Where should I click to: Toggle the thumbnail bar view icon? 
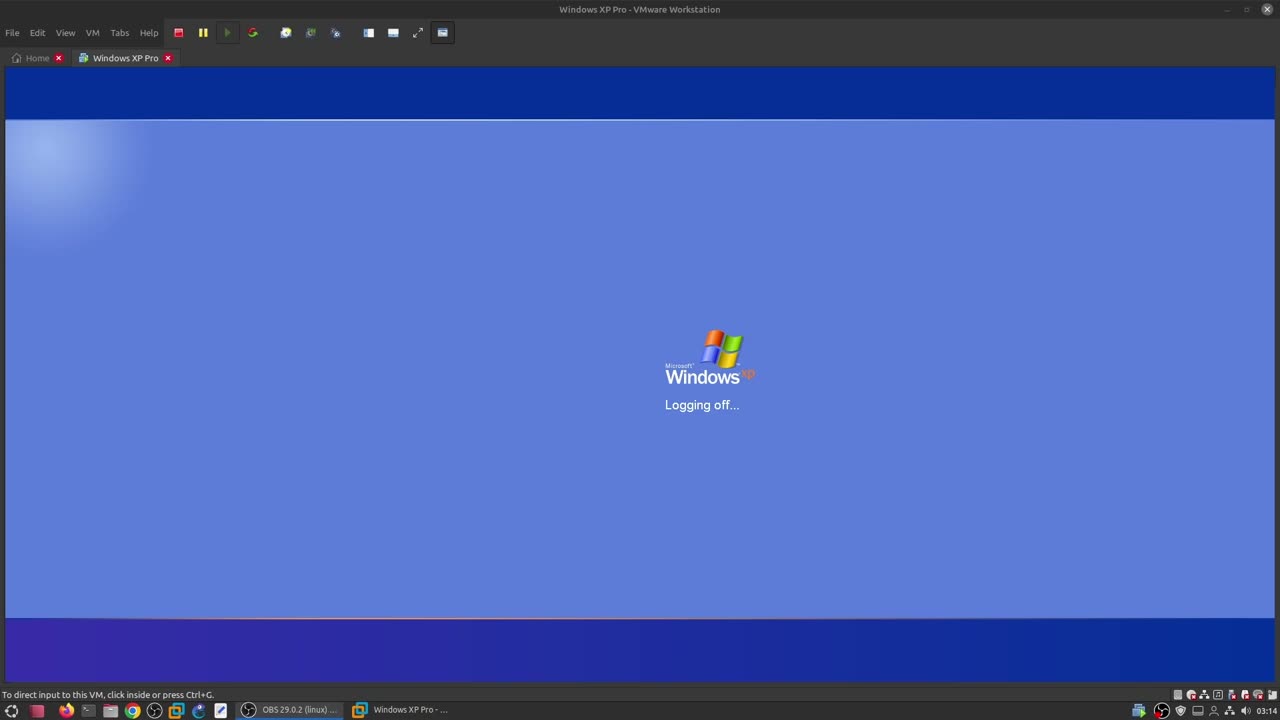tap(393, 33)
